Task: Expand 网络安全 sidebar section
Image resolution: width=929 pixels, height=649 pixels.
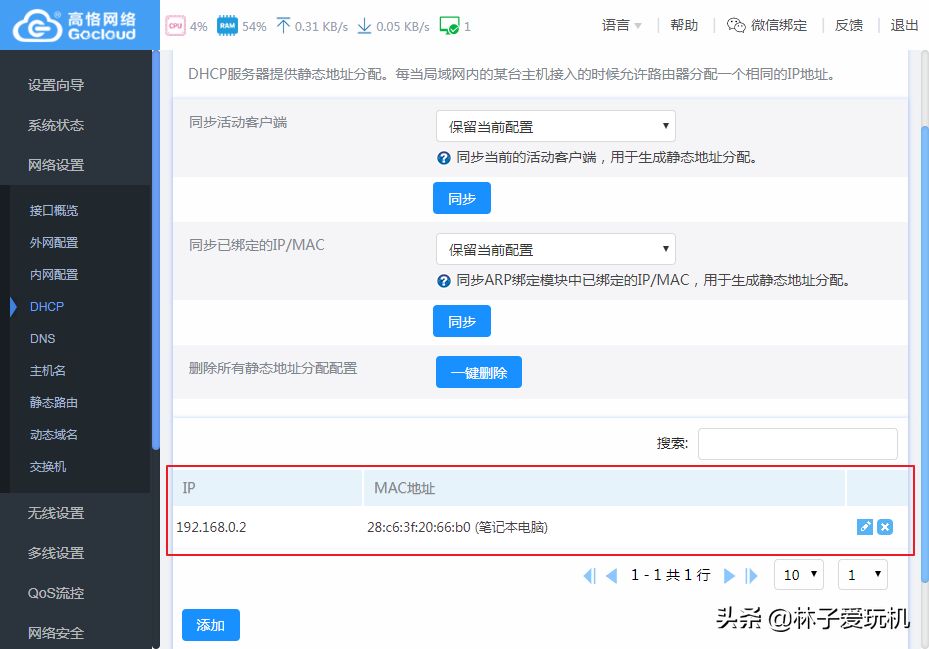Action: pyautogui.click(x=56, y=633)
